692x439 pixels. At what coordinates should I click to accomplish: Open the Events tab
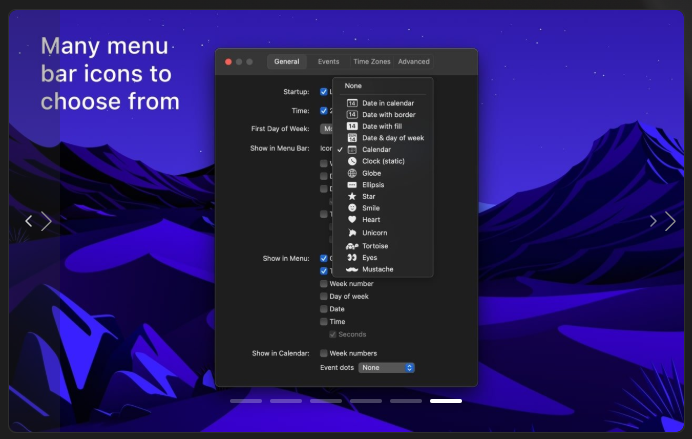(328, 62)
